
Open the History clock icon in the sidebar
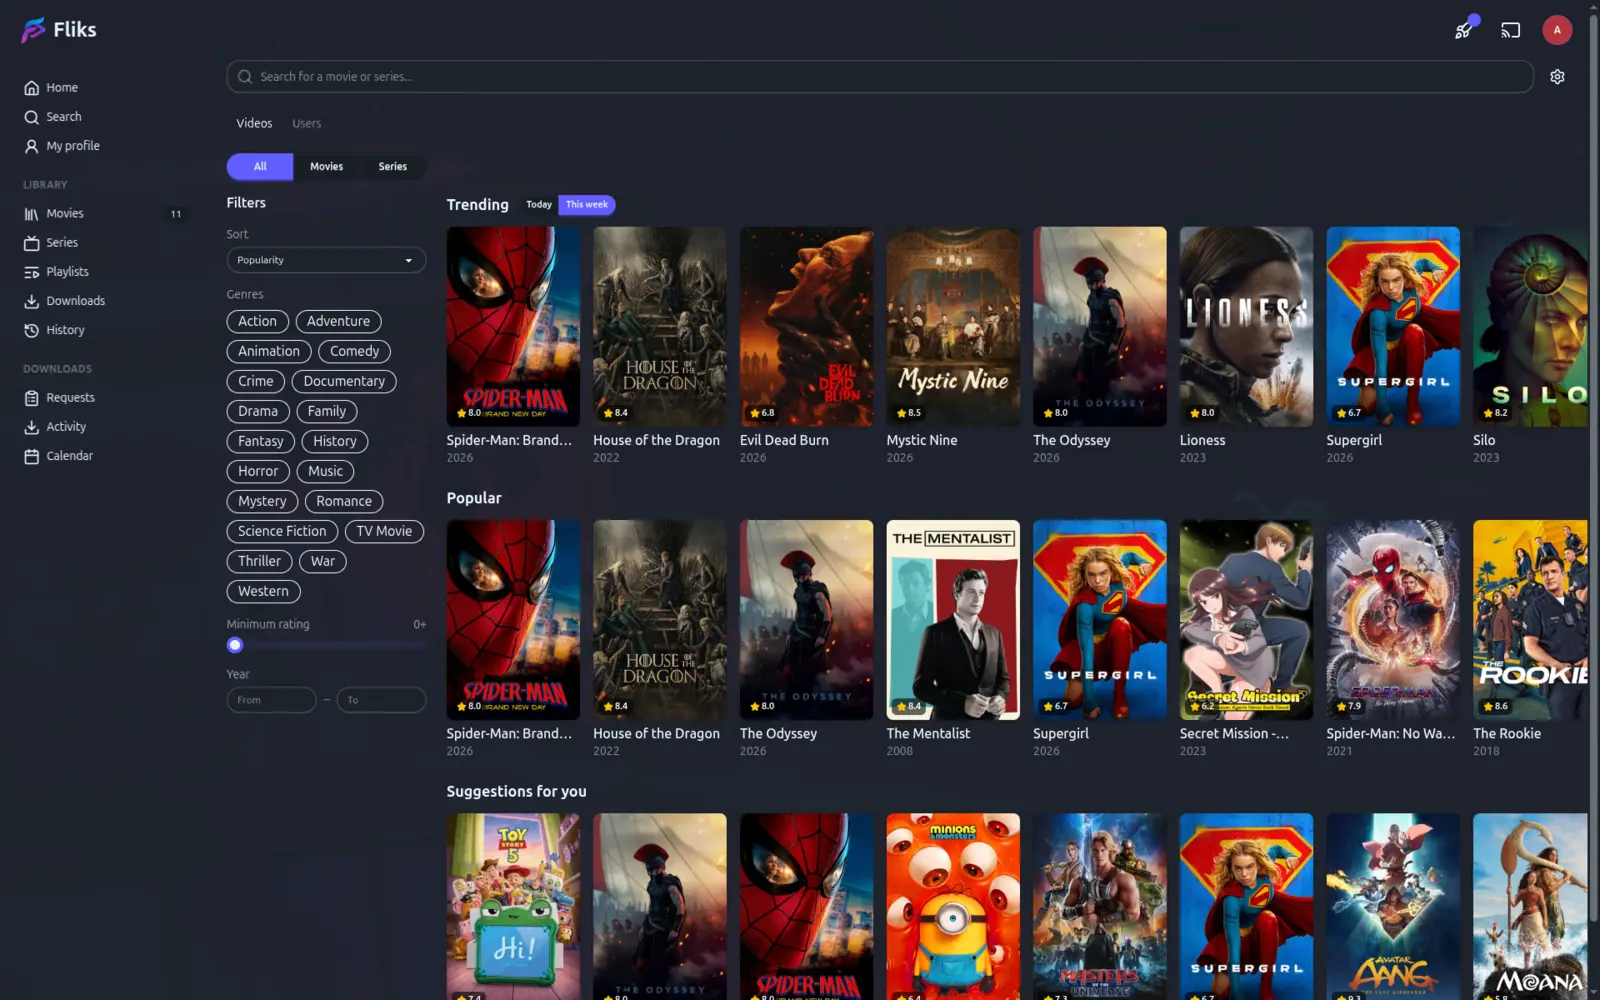(32, 330)
